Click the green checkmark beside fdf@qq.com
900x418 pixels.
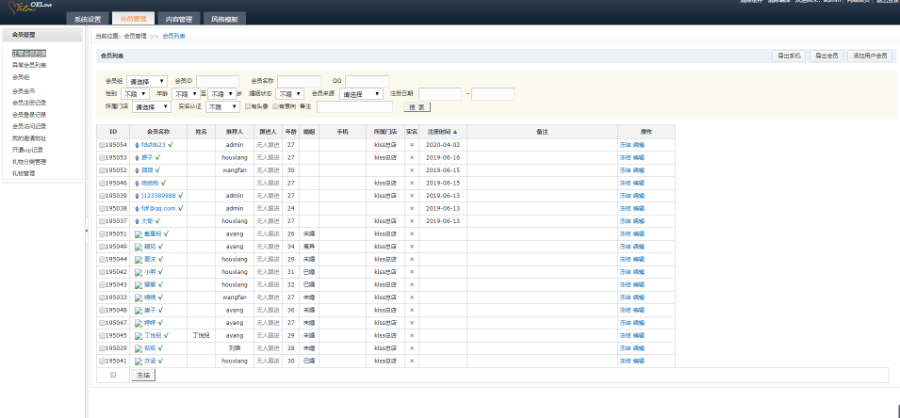(x=183, y=208)
